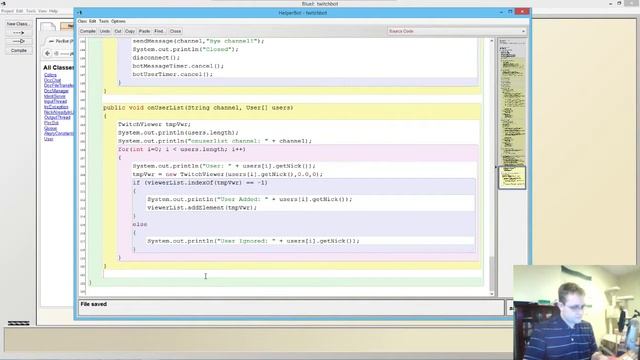640x360 pixels.
Task: Click Compile button in the BlueJ main window
Action: click(18, 50)
